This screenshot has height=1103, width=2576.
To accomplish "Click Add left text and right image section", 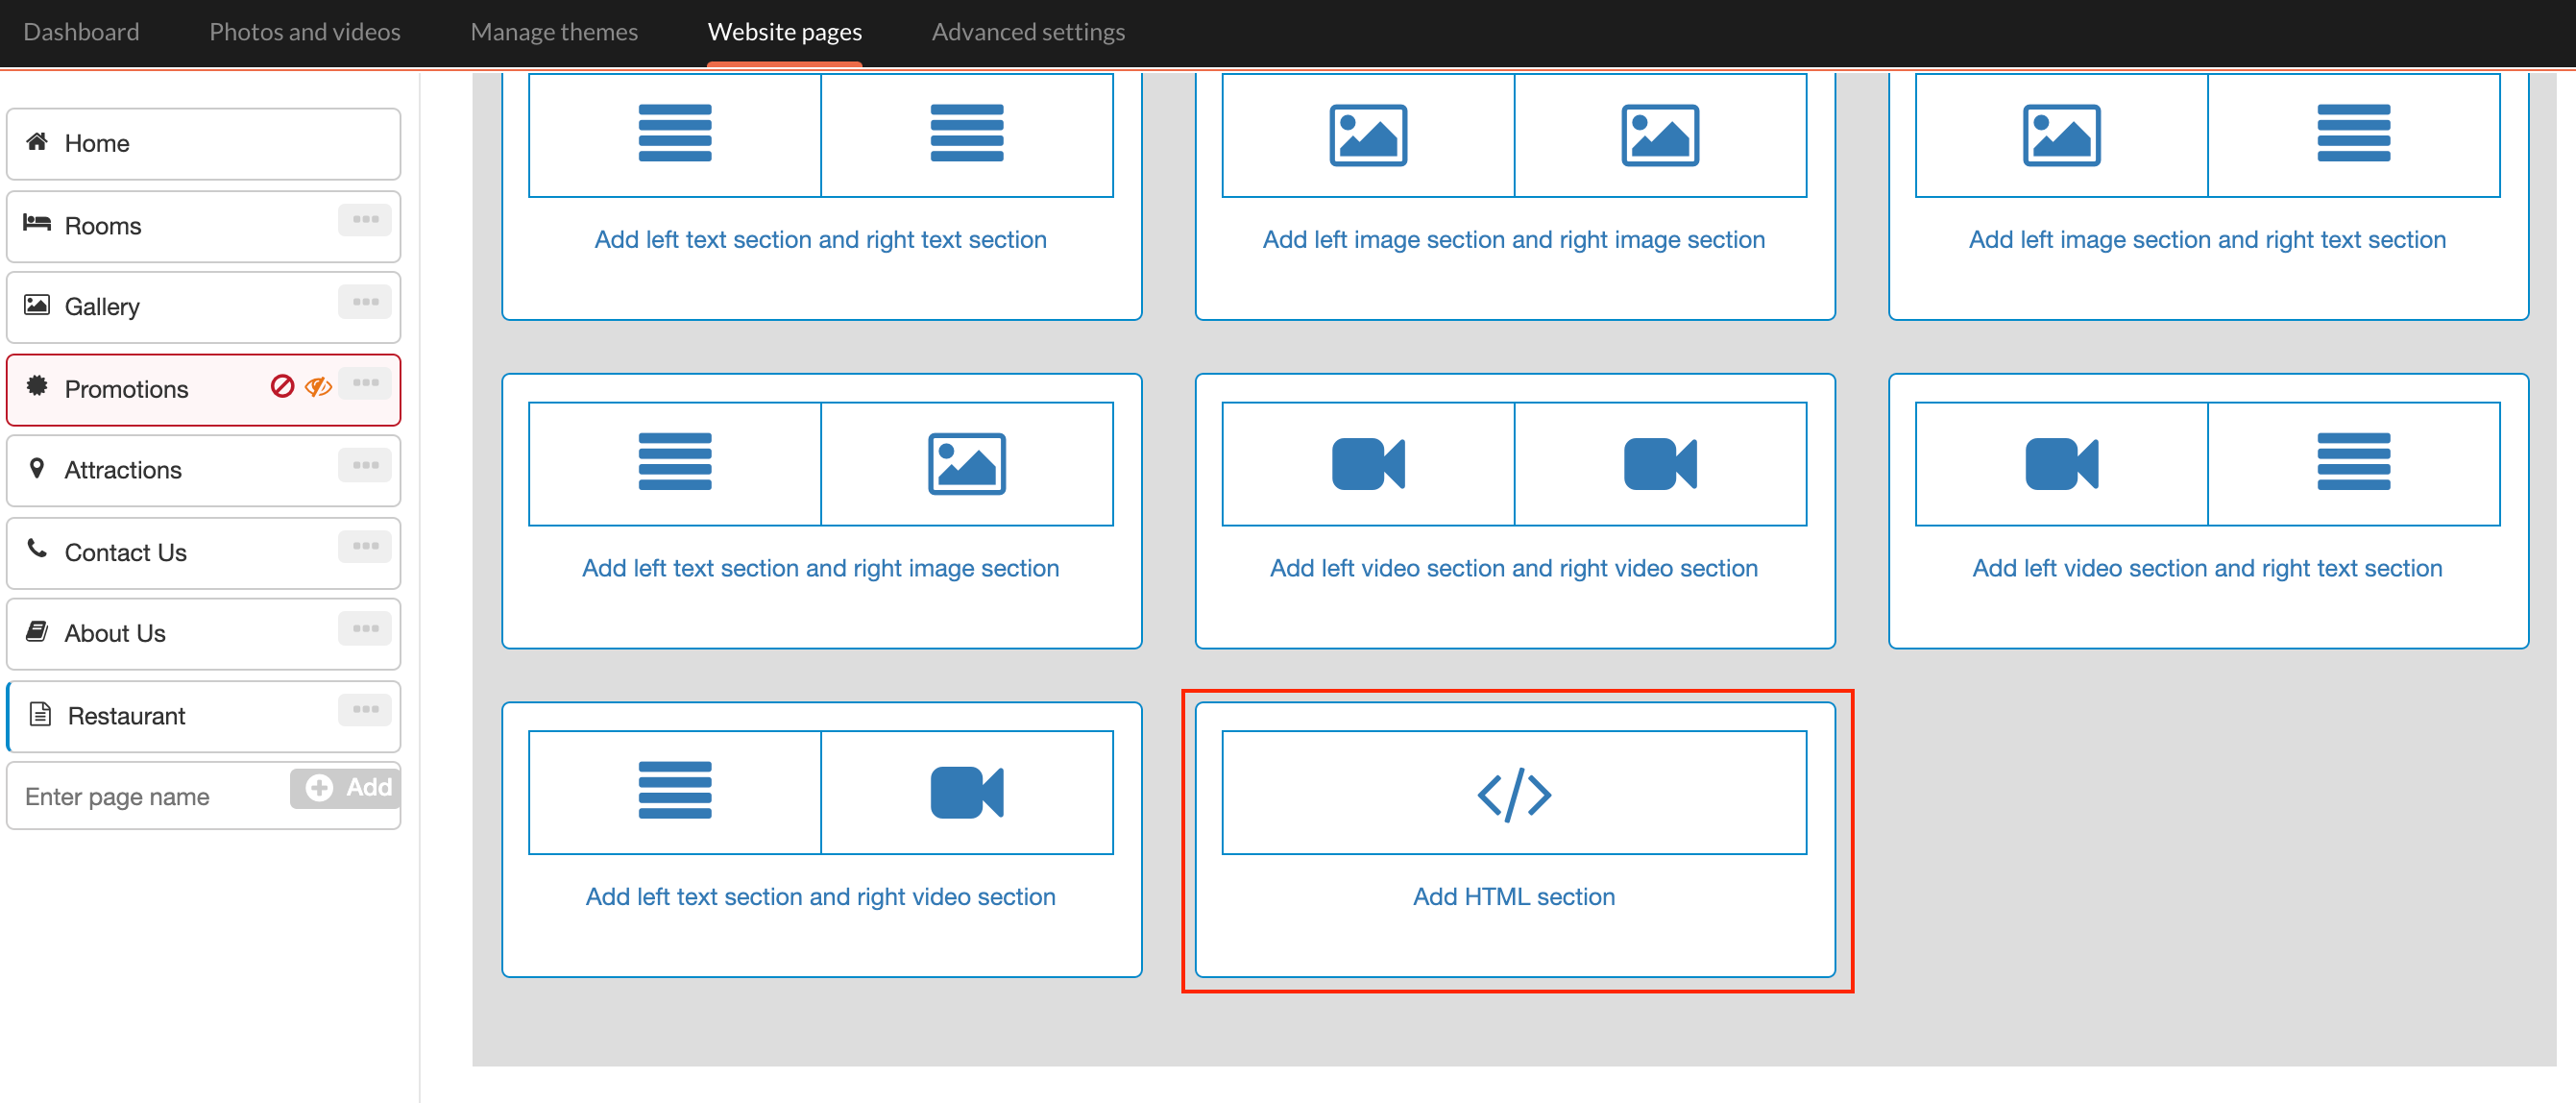I will click(820, 568).
